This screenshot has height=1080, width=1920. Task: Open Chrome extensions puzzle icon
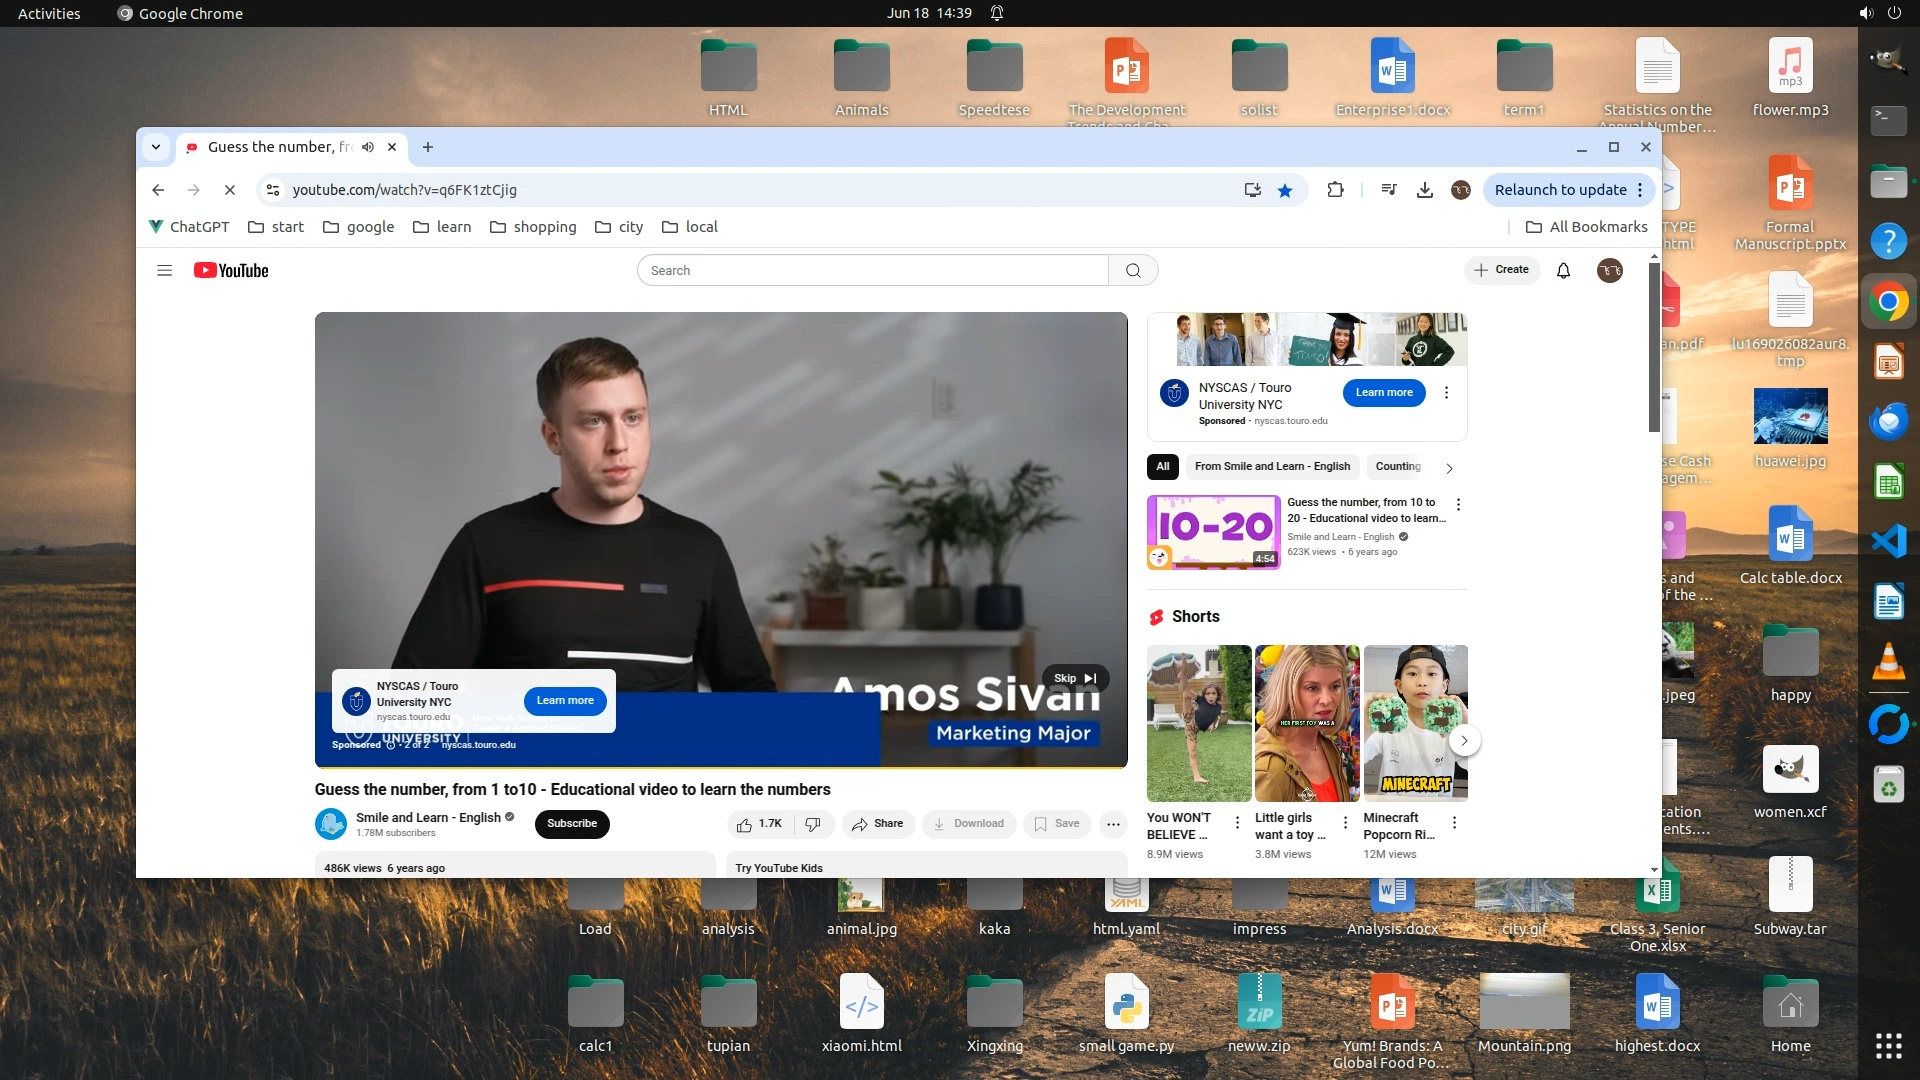(x=1335, y=190)
